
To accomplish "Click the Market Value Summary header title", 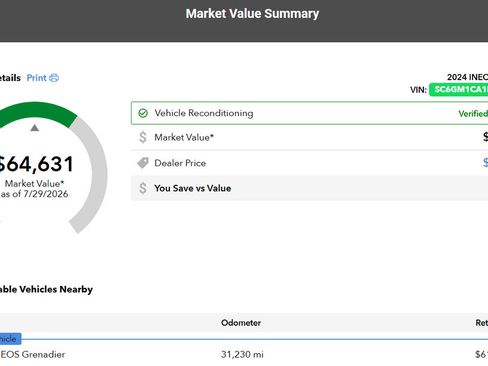I will coord(252,14).
